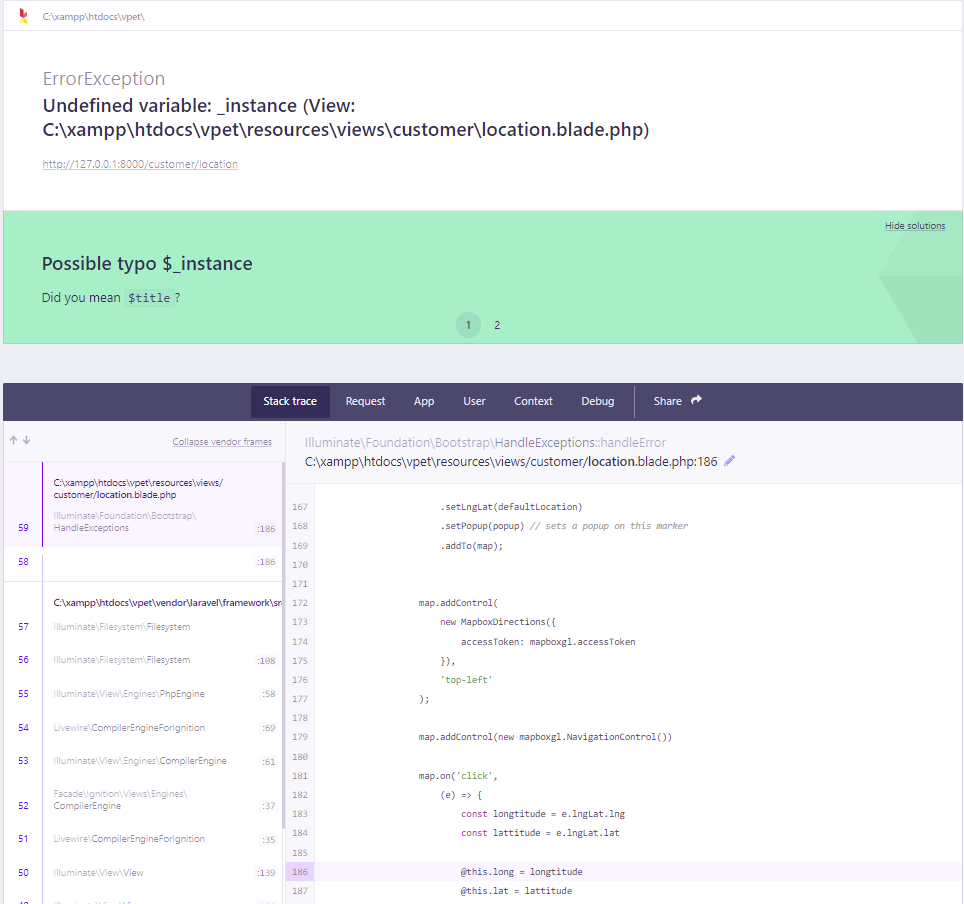
Task: Select frame 59 HandleExceptions location.blade.php
Action: [143, 504]
